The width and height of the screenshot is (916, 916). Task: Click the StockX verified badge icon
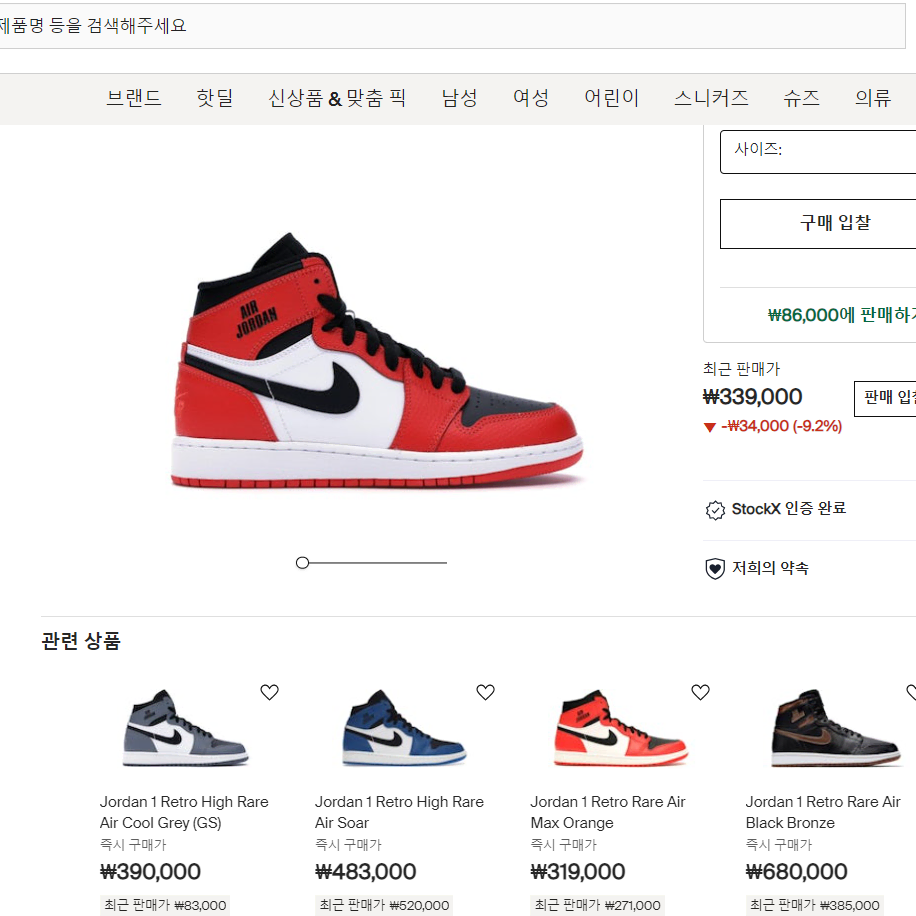click(x=715, y=510)
